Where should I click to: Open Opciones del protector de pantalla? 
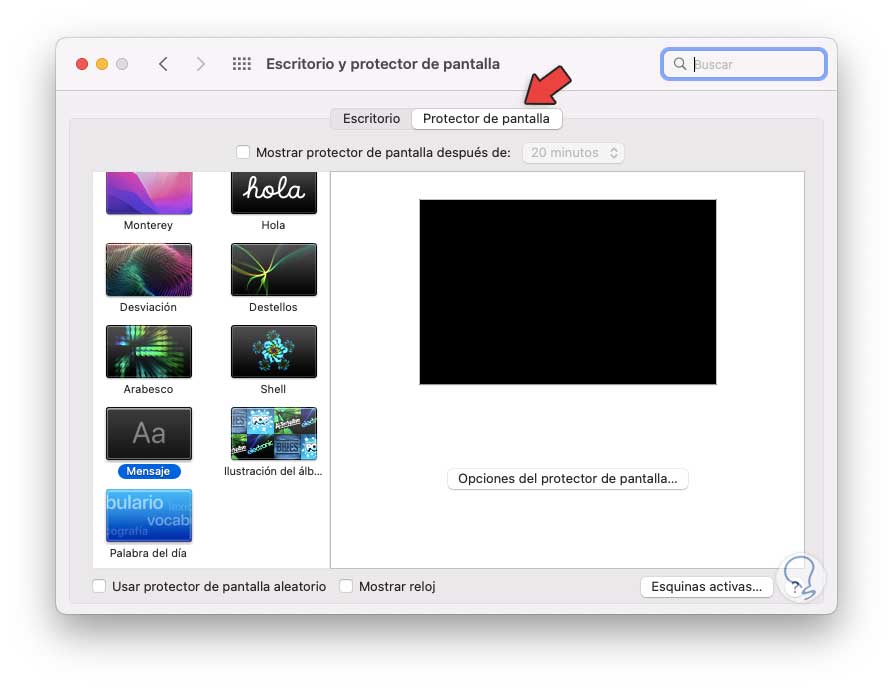click(x=568, y=478)
